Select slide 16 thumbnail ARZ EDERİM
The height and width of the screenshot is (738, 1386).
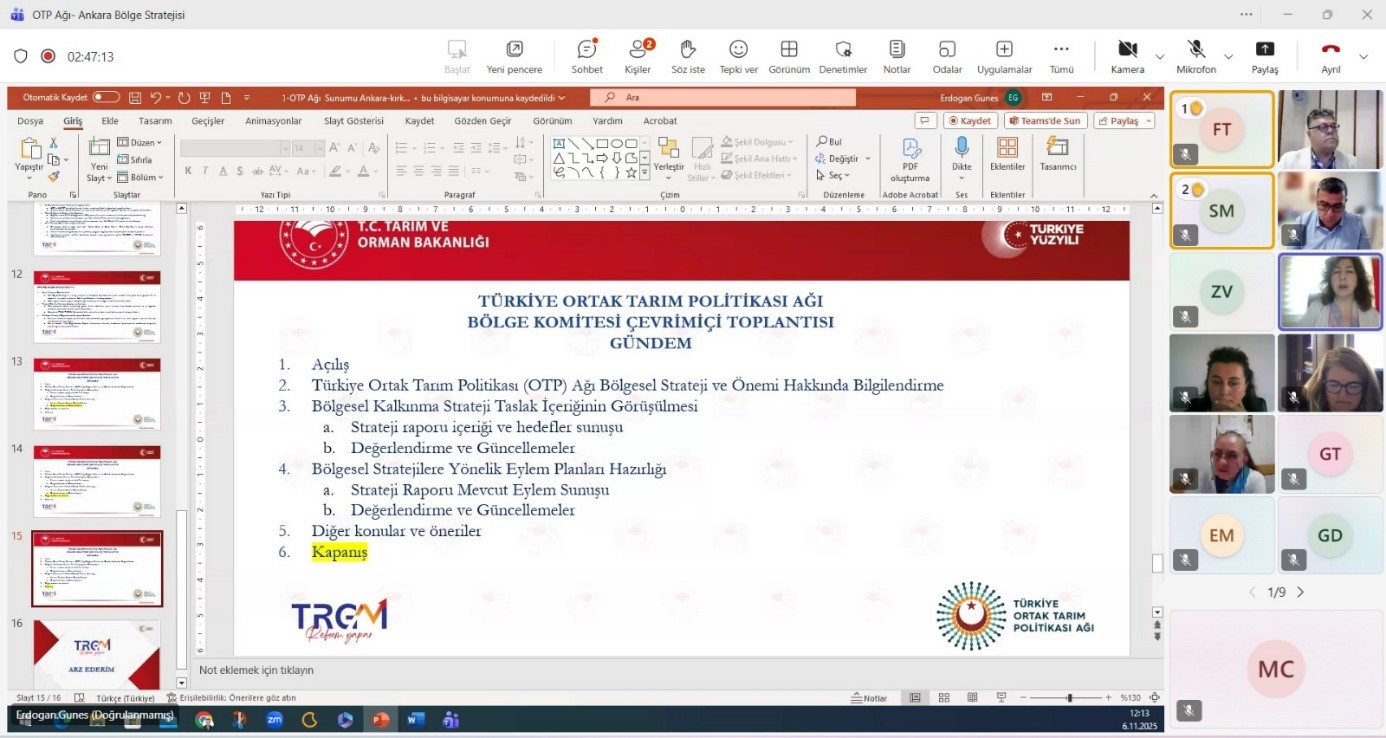coord(97,654)
